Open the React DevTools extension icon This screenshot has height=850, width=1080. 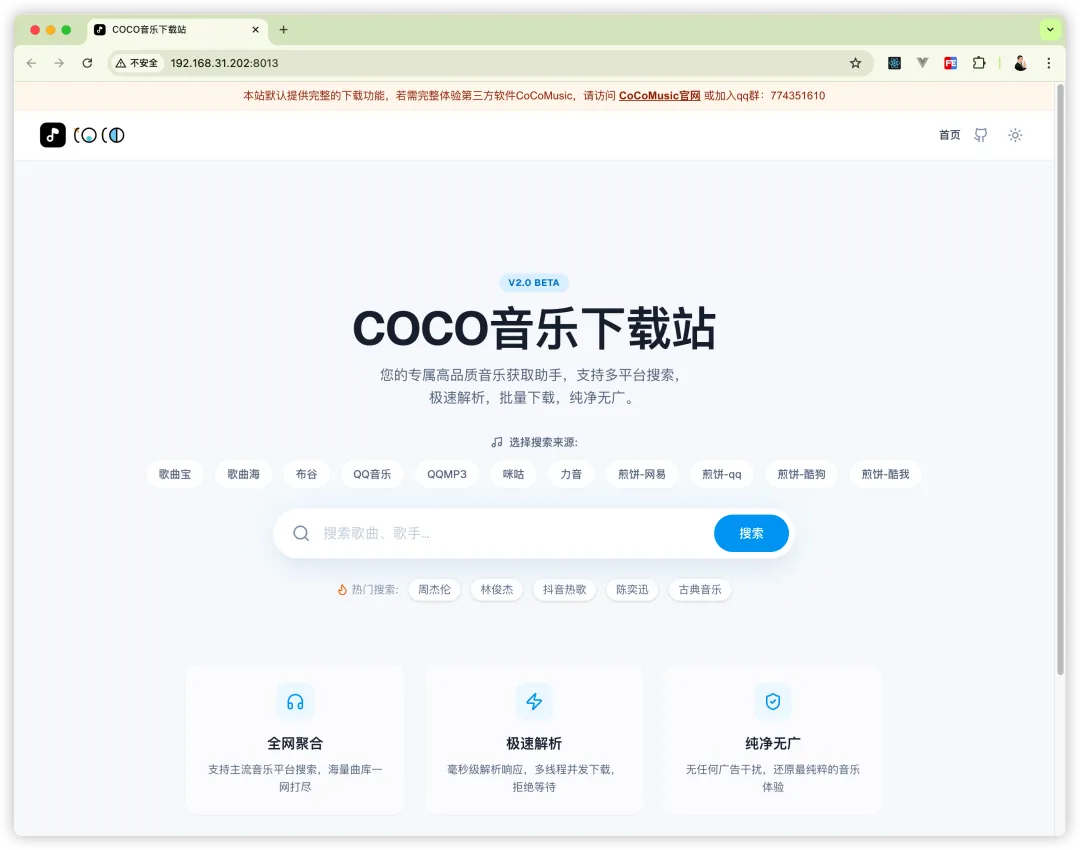[x=894, y=63]
